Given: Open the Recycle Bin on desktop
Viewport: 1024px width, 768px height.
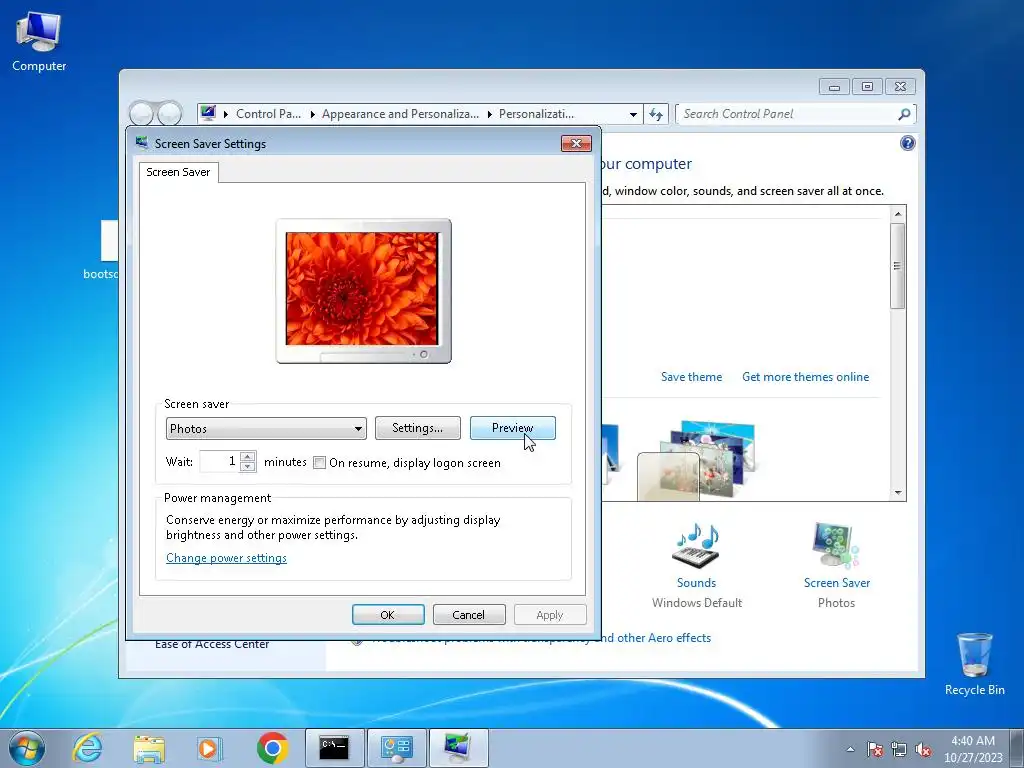Looking at the screenshot, I should coord(974,664).
